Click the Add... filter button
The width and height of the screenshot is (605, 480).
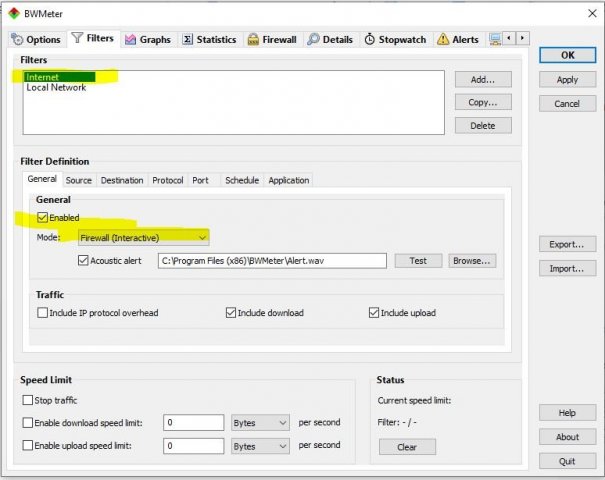click(483, 79)
